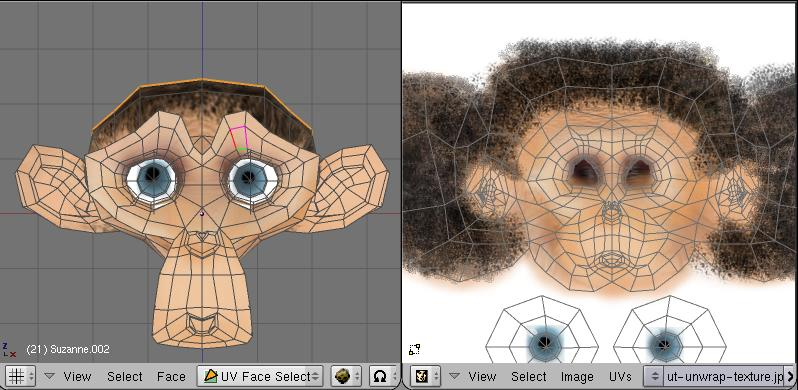Open the UVs menu

click(x=620, y=377)
